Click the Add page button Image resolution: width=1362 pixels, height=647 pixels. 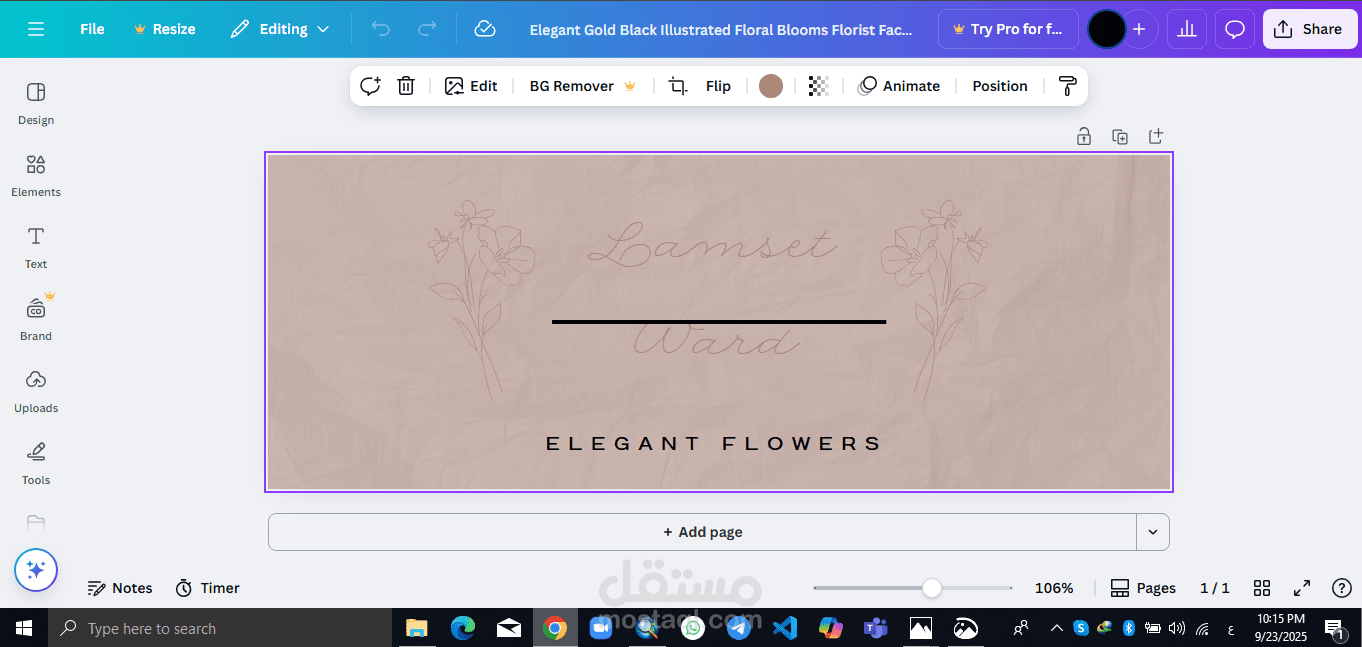pos(703,532)
